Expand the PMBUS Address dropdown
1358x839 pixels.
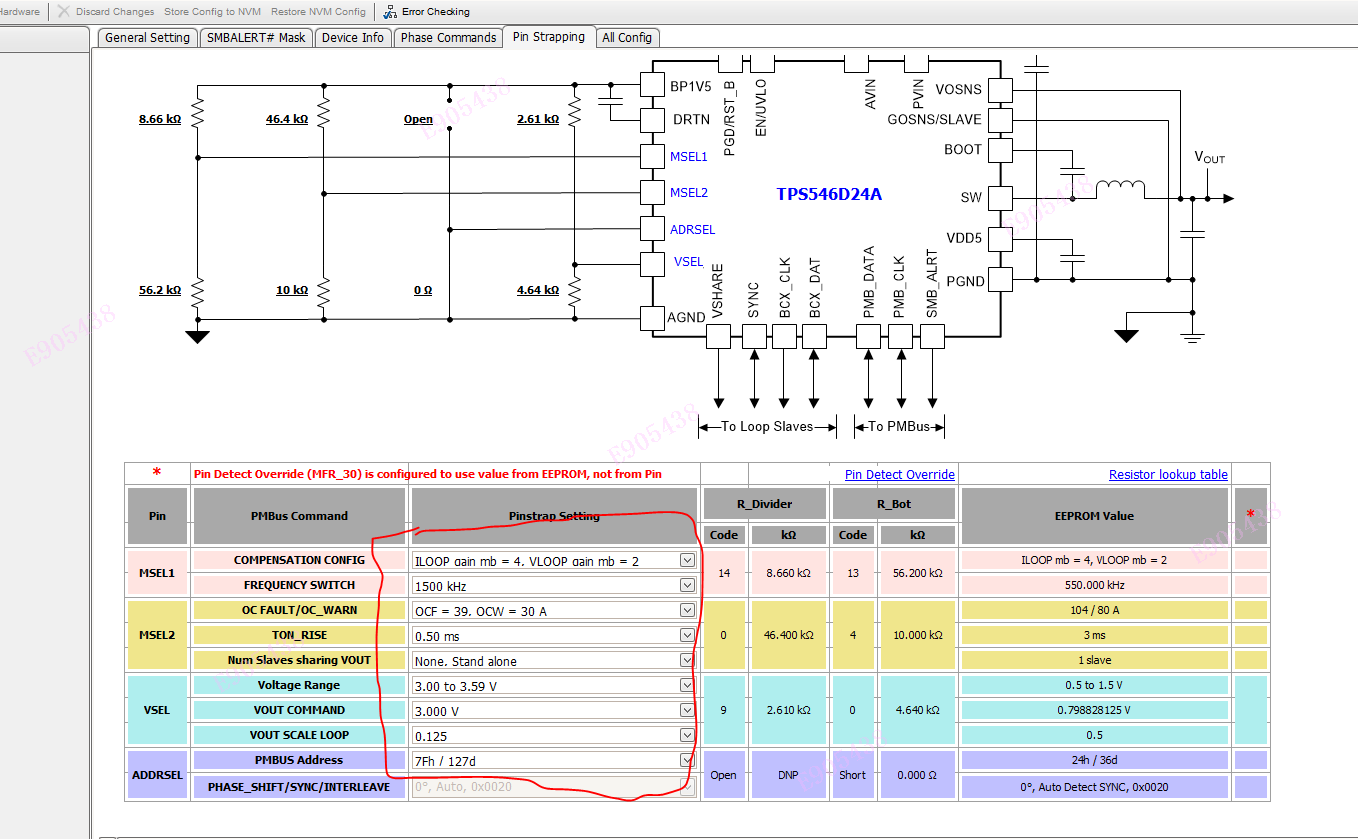[x=687, y=760]
